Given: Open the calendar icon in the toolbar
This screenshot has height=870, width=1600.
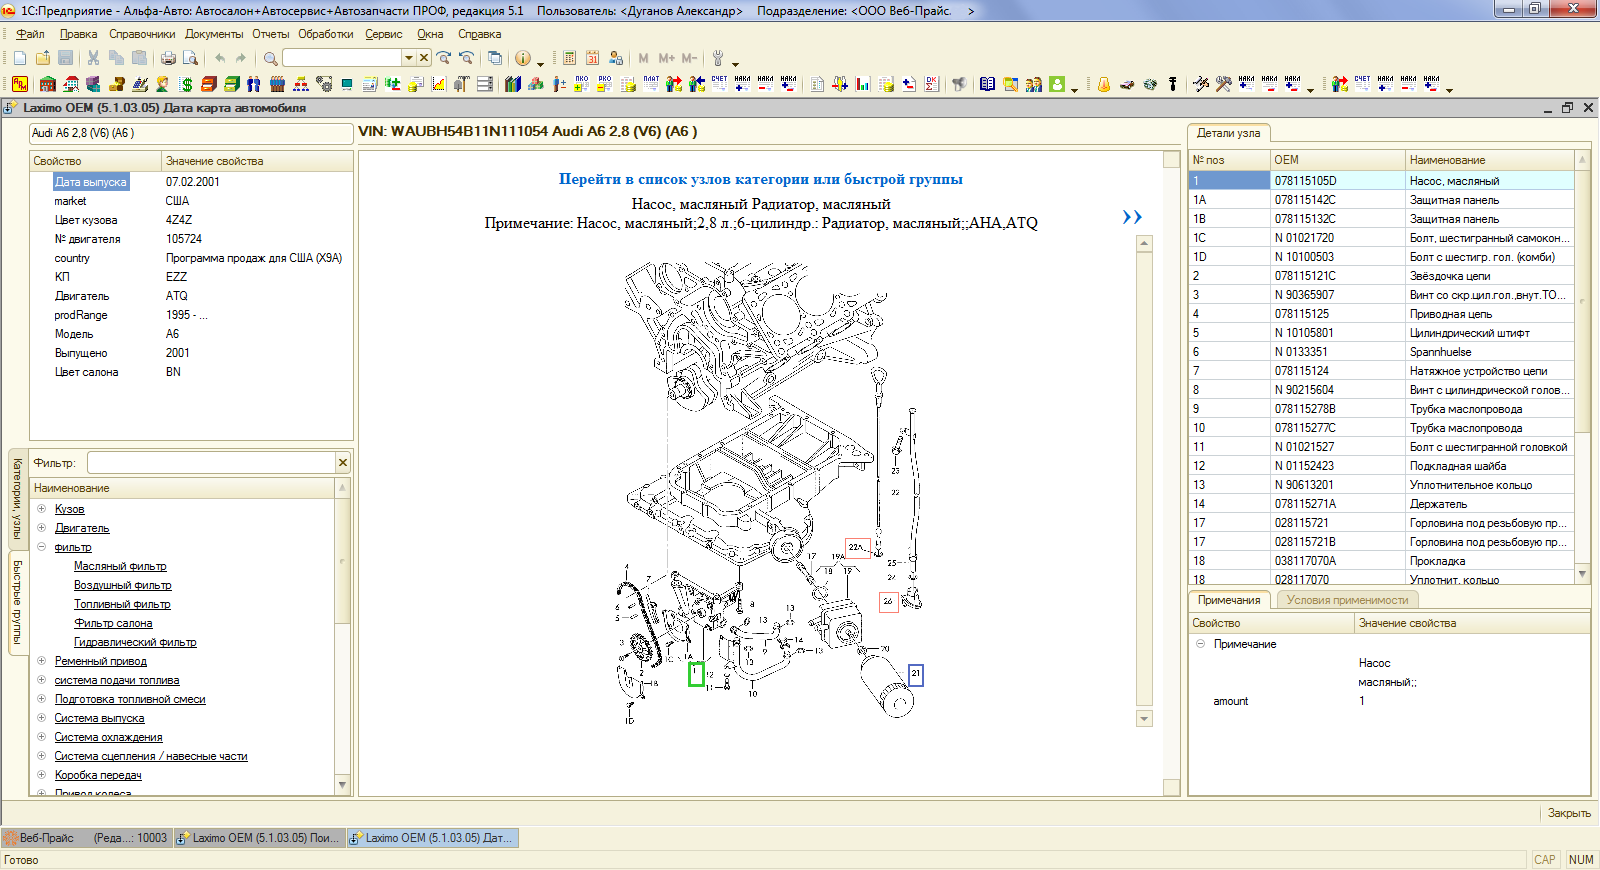Looking at the screenshot, I should (x=592, y=58).
